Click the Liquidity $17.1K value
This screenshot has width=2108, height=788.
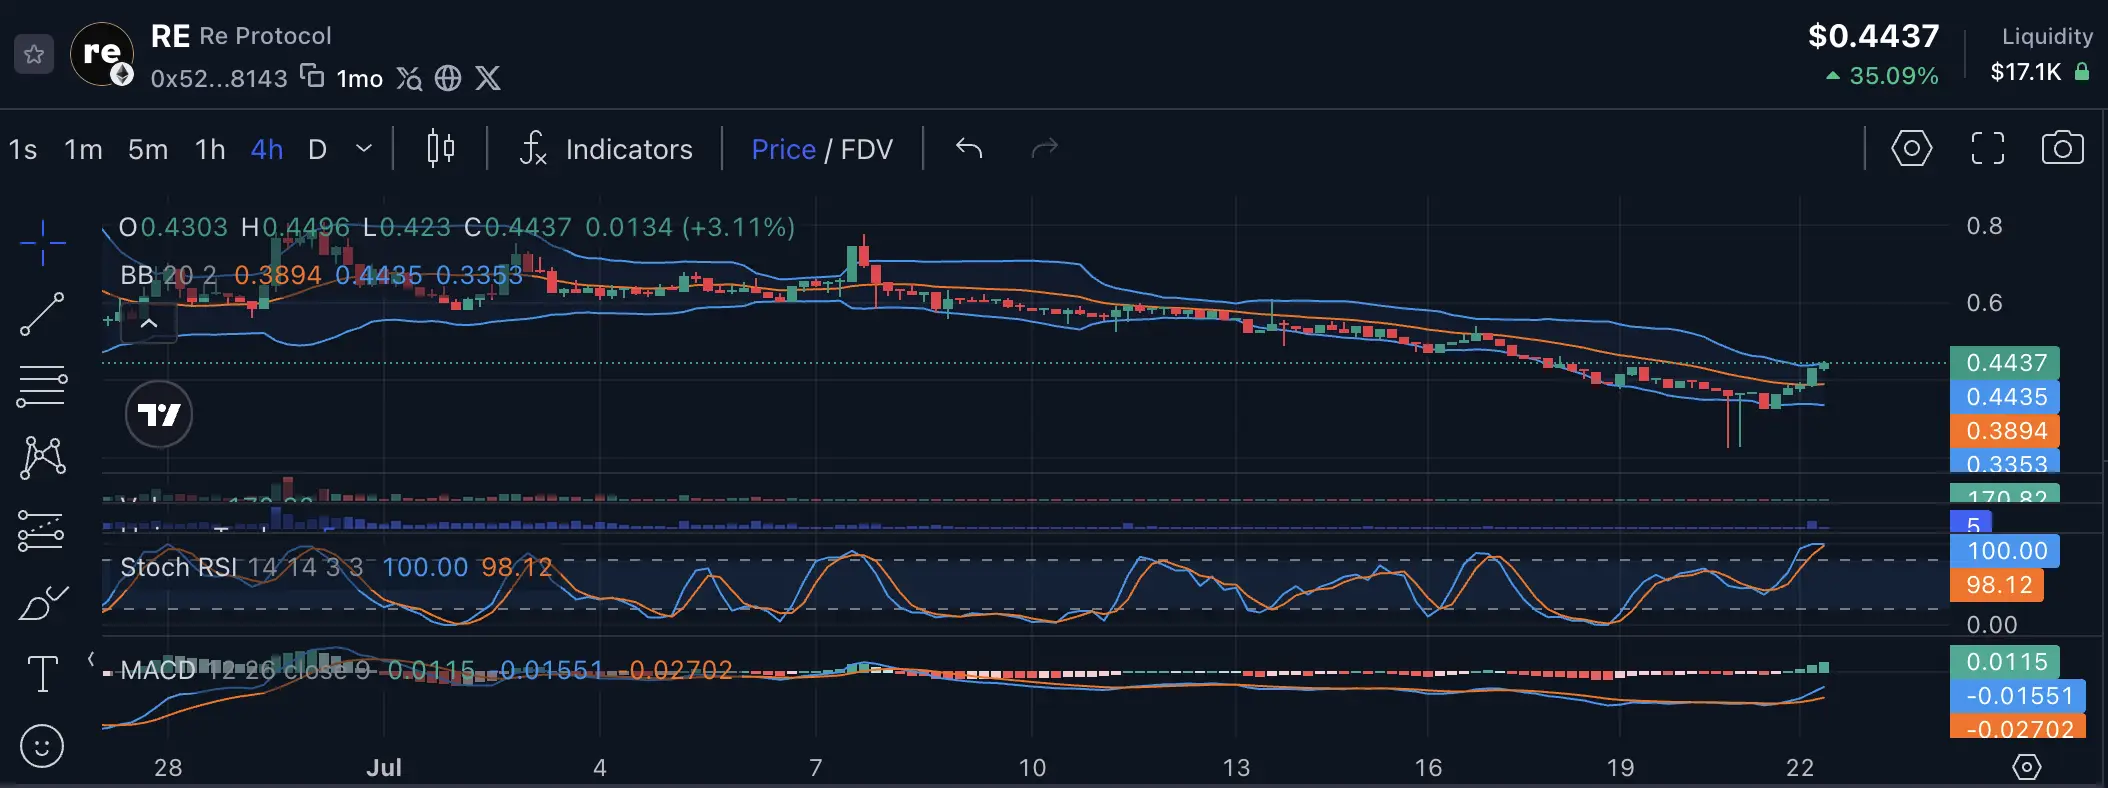2025,72
